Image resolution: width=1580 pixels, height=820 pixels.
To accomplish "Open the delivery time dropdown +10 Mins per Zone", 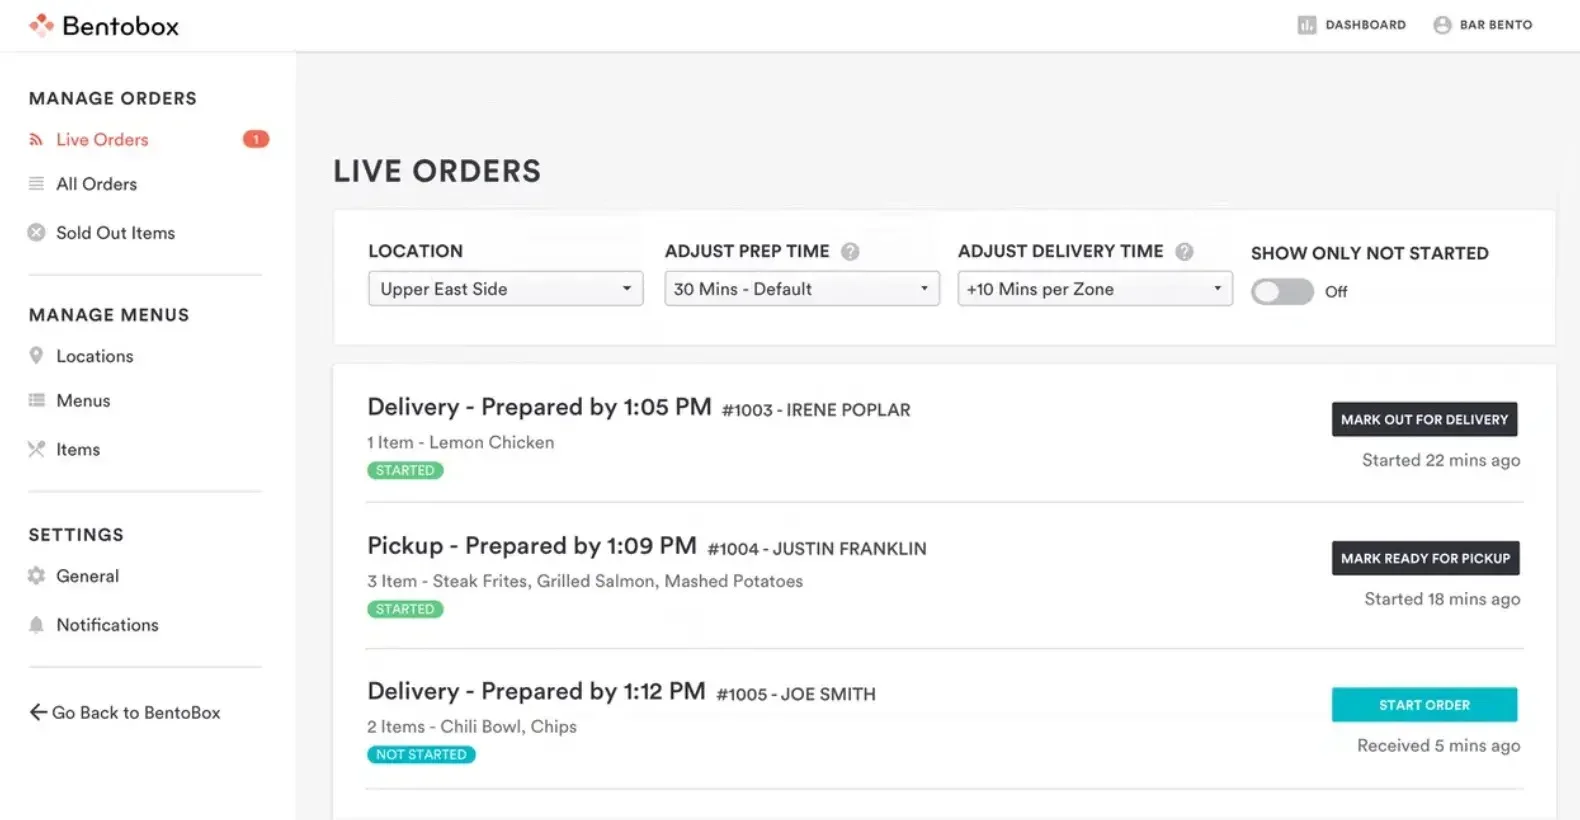I will (x=1095, y=289).
